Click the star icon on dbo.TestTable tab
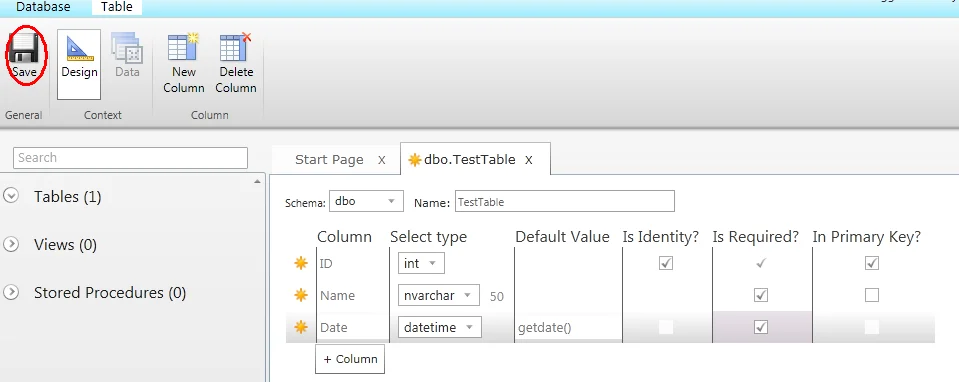Viewport: 959px width, 382px height. pos(415,160)
